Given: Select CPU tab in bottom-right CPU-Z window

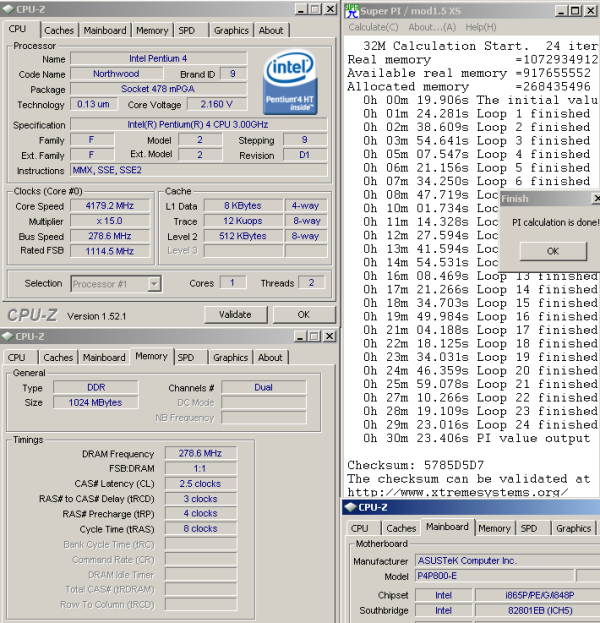Looking at the screenshot, I should pyautogui.click(x=359, y=528).
